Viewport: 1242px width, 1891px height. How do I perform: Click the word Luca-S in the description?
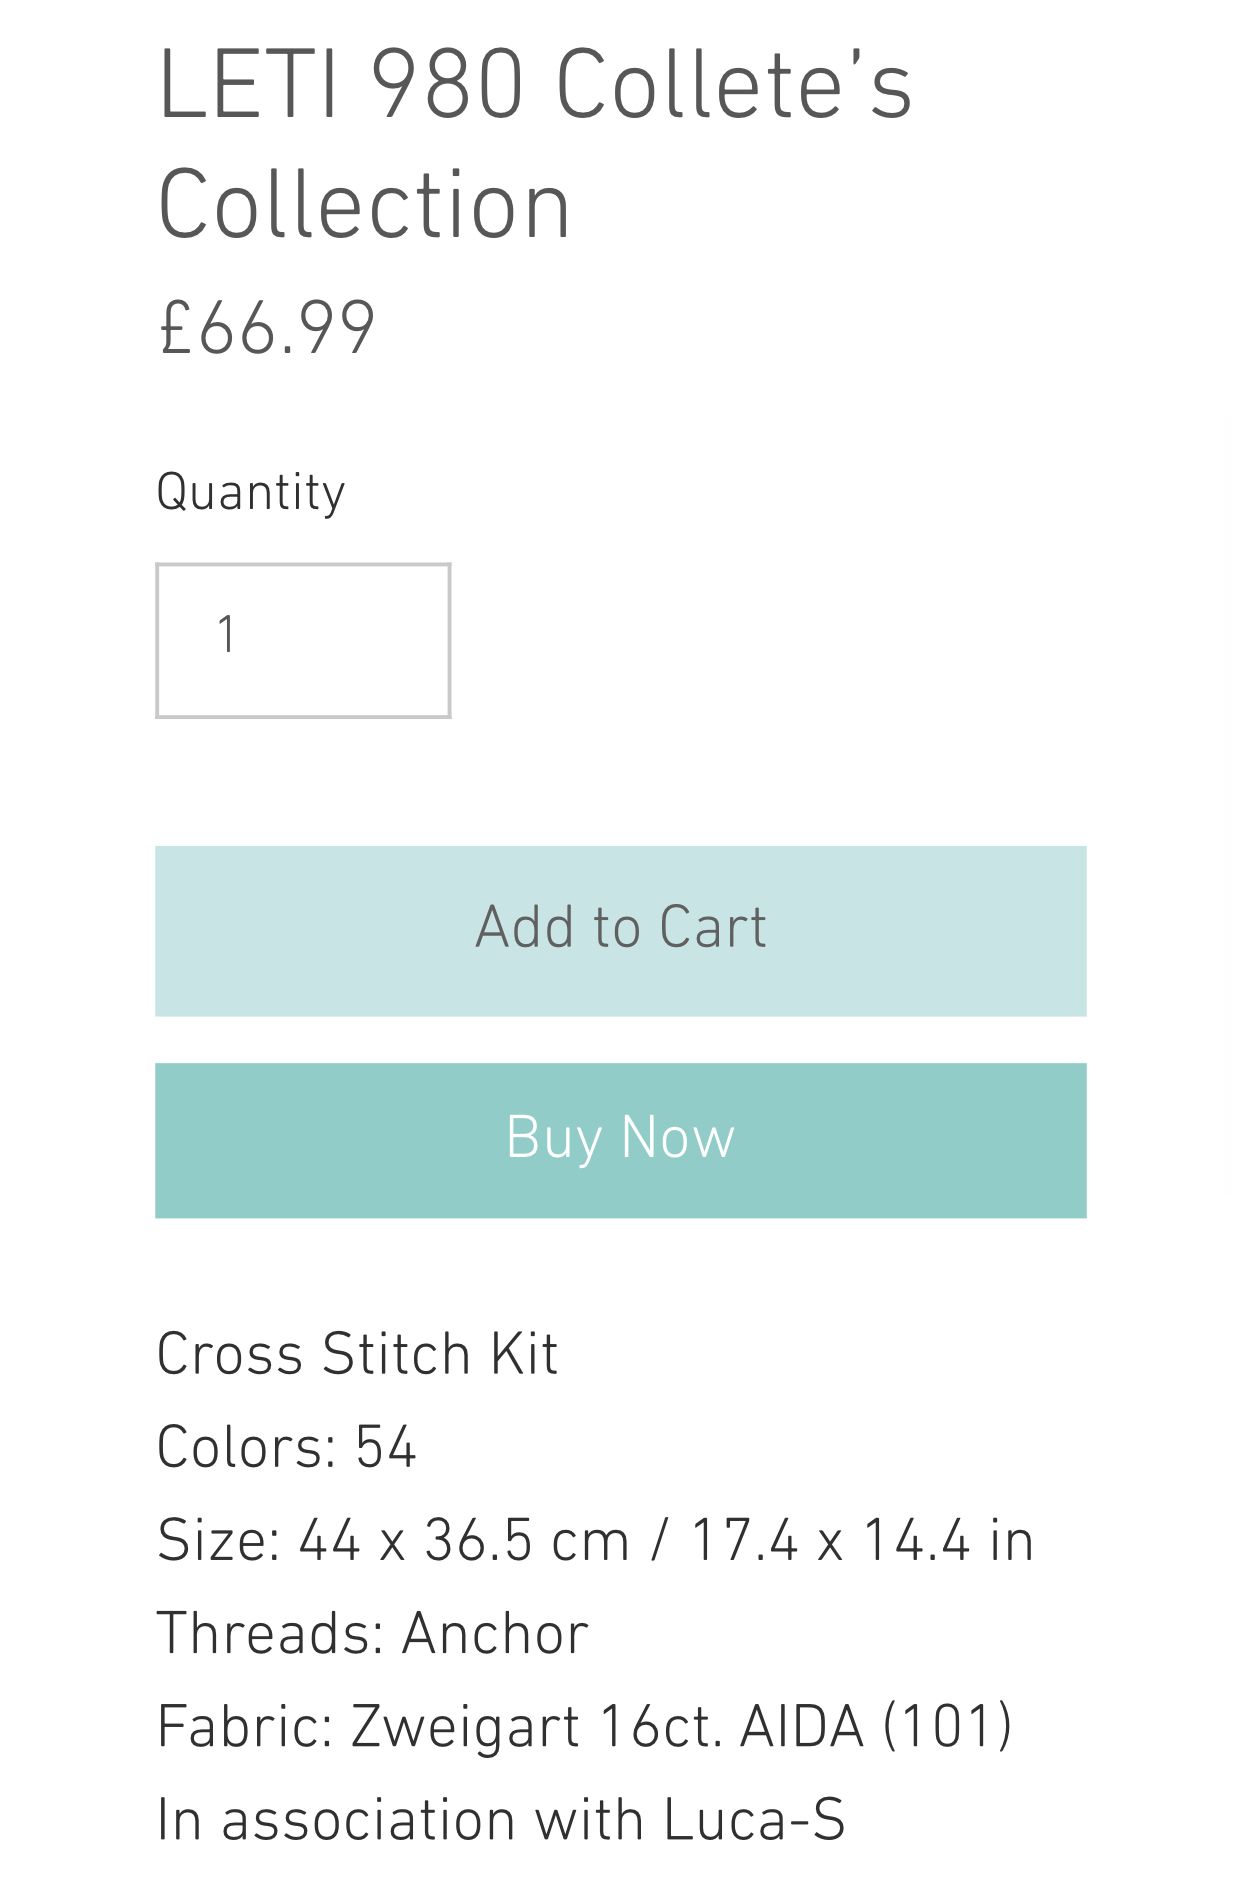(x=754, y=1820)
